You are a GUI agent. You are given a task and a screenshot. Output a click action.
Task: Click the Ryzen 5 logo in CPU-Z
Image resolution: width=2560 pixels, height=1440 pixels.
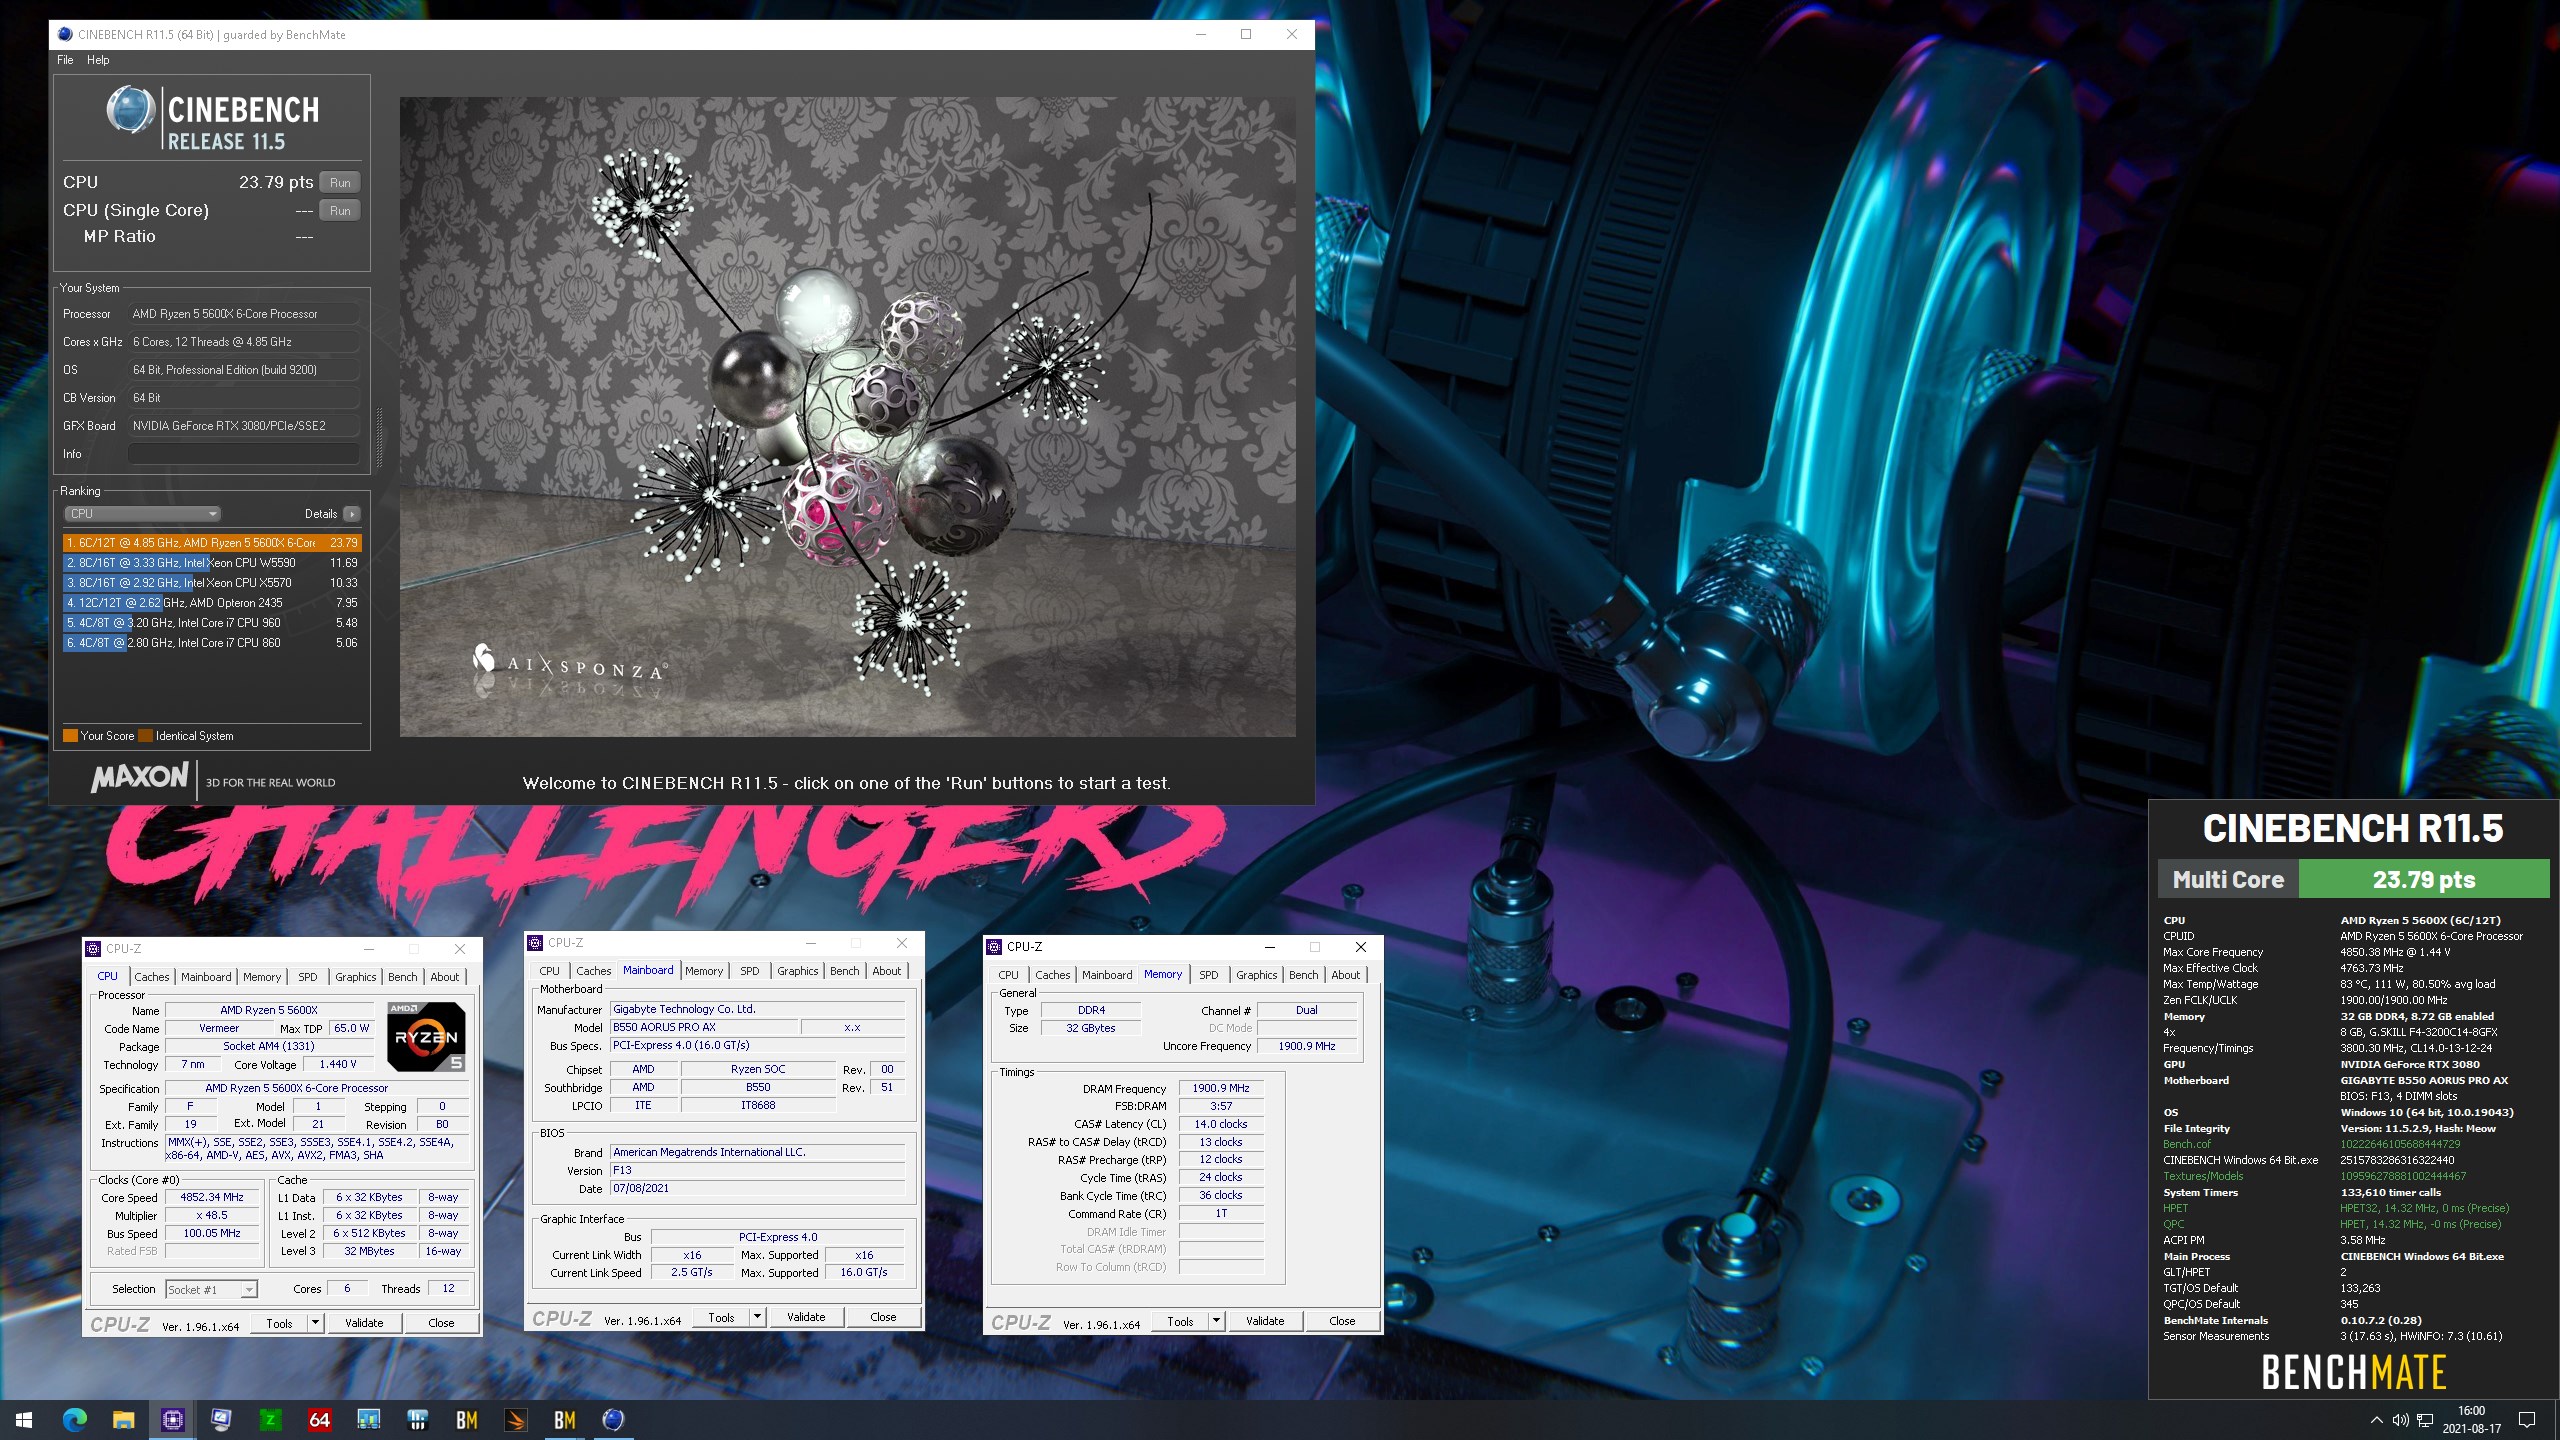[x=426, y=1037]
